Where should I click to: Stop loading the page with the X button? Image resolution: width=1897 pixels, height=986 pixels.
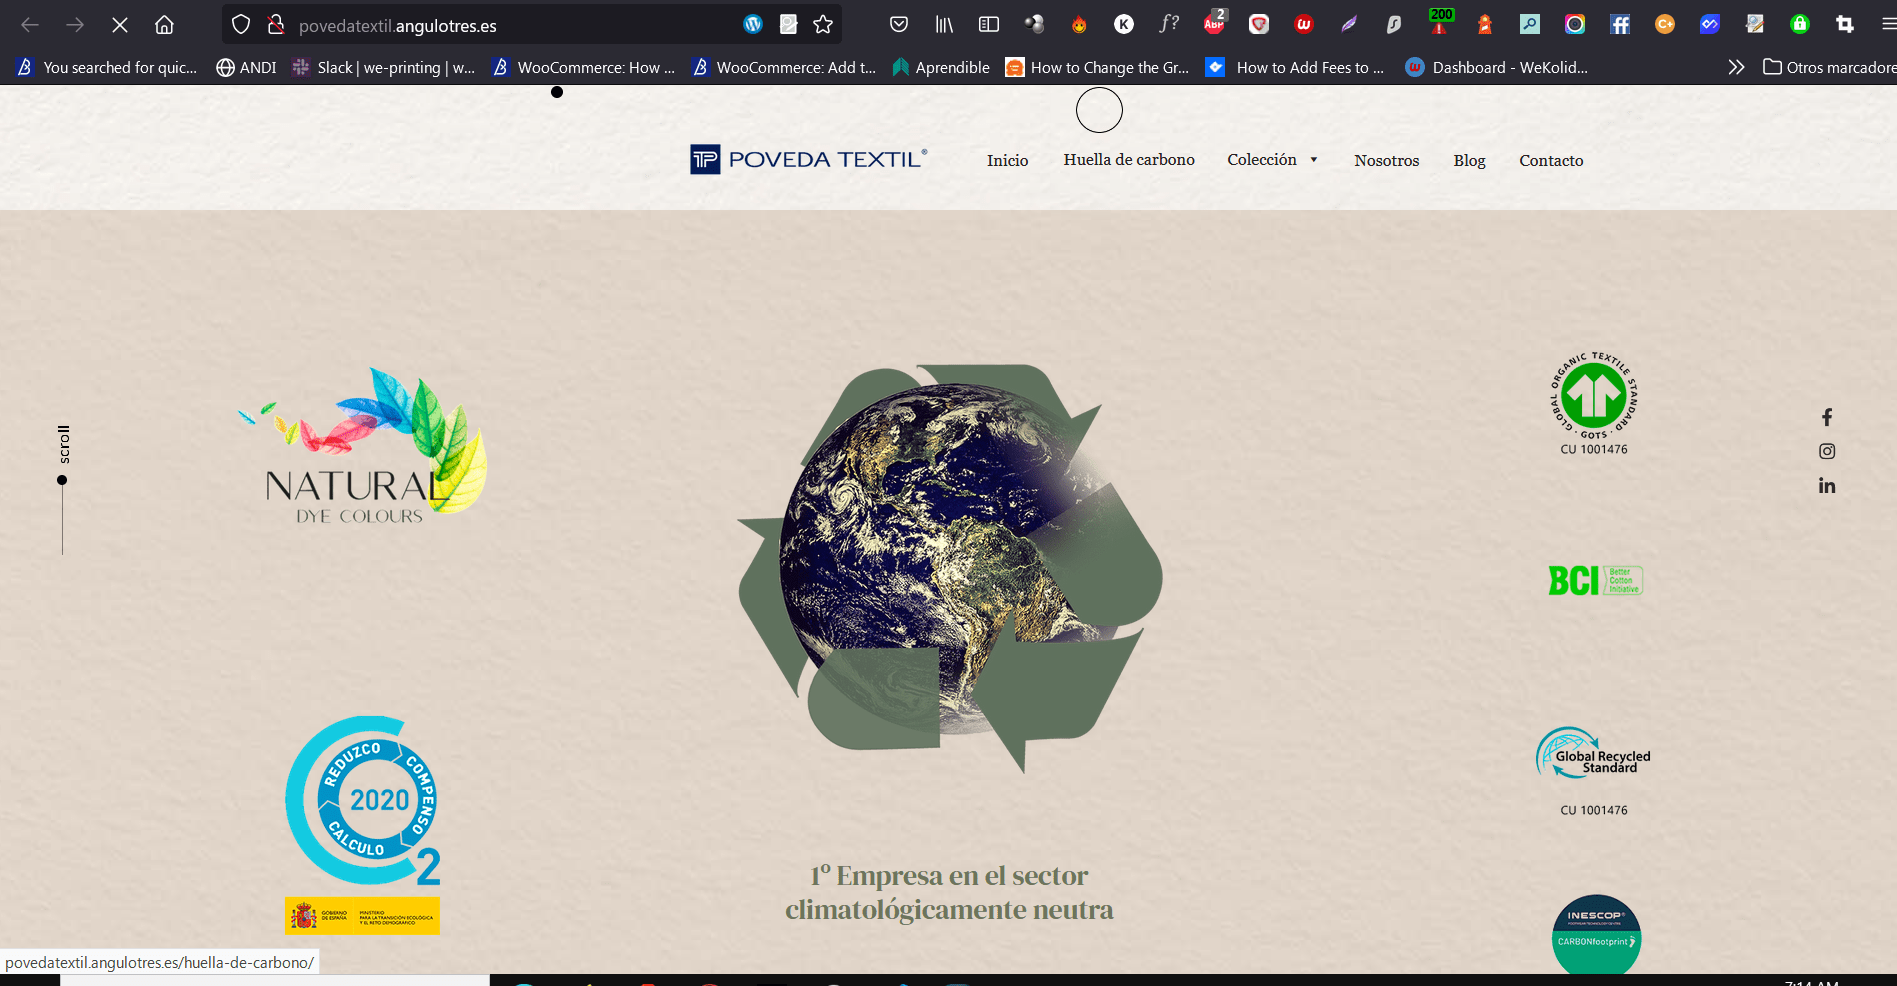[x=120, y=25]
